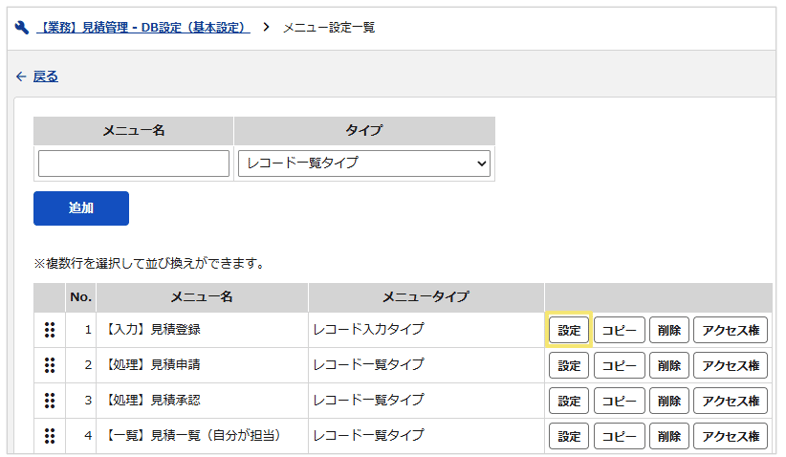Screen dimensions: 786x457
Task: Click the メニュー設定一覧 breadcrumb text
Action: 329,28
